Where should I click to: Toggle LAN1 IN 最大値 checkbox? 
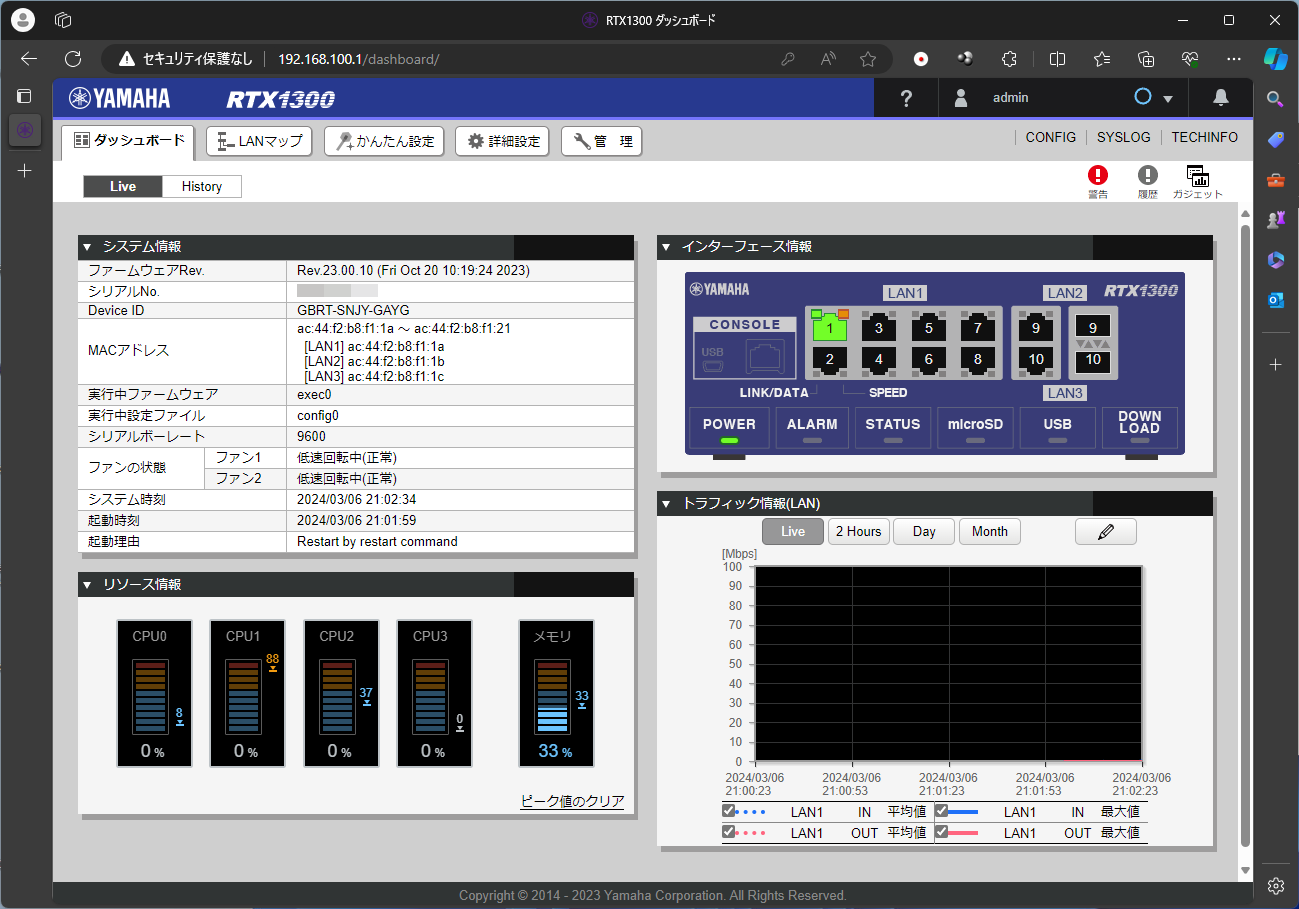click(x=941, y=811)
